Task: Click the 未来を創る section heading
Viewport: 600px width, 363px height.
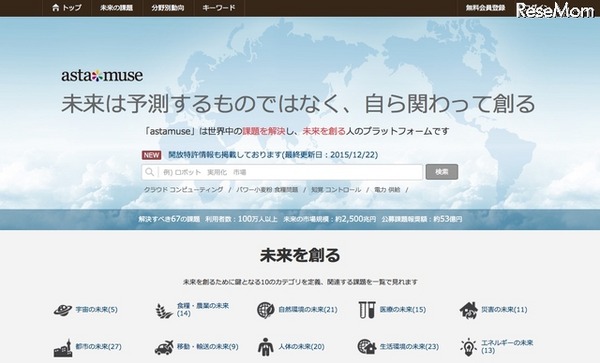Action: tap(300, 255)
